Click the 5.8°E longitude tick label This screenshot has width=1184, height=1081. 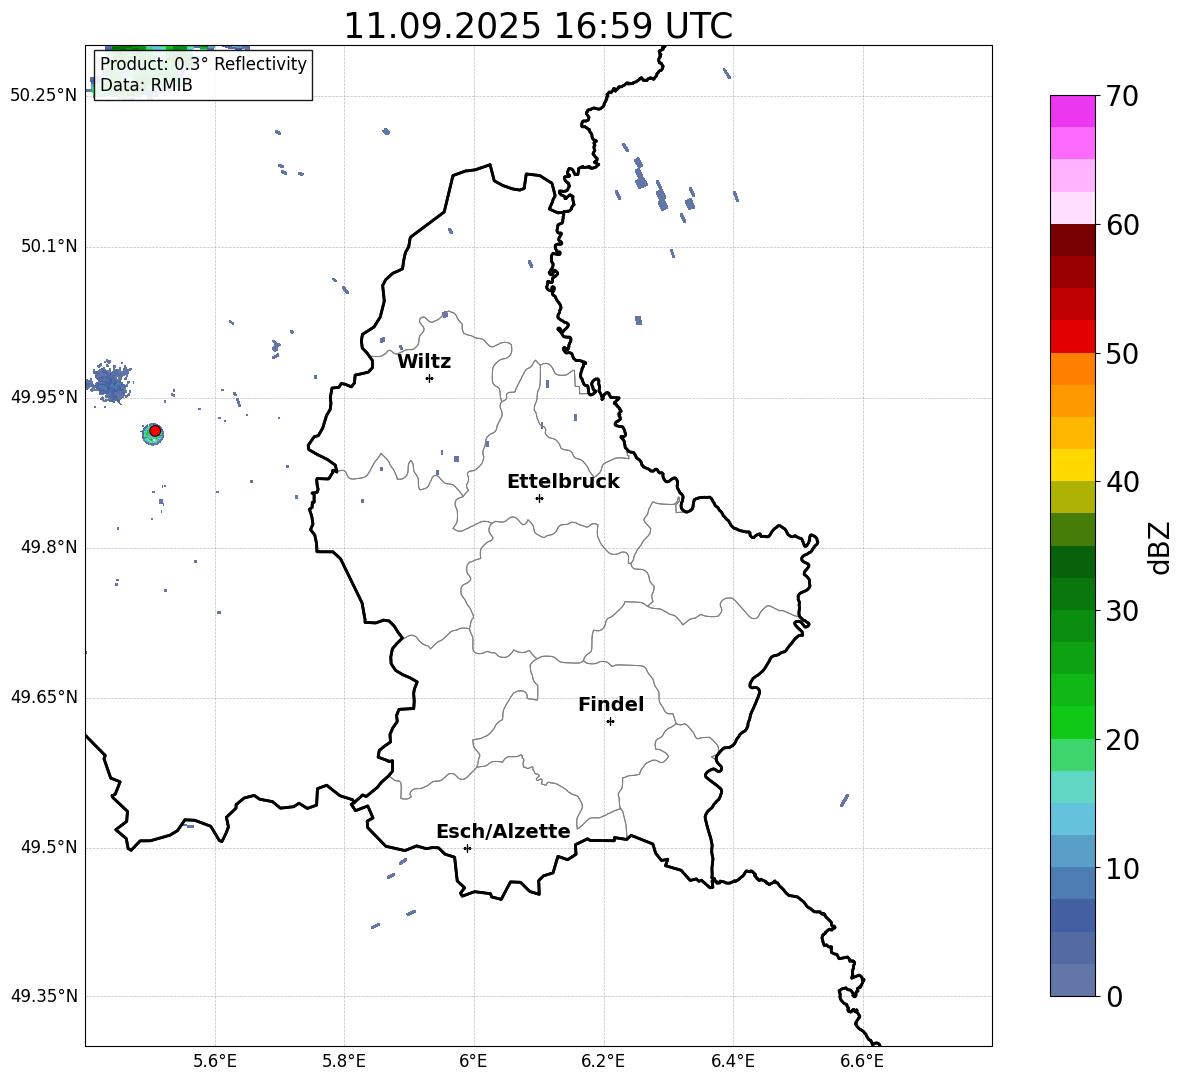pos(344,1061)
